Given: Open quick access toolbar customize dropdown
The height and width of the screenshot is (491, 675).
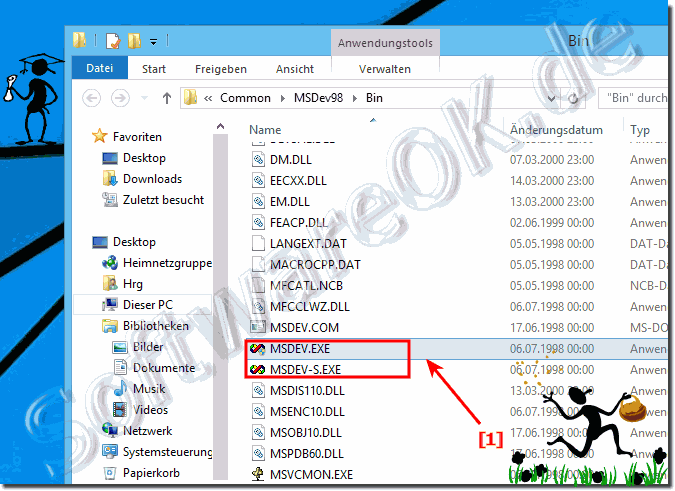Looking at the screenshot, I should coord(154,42).
